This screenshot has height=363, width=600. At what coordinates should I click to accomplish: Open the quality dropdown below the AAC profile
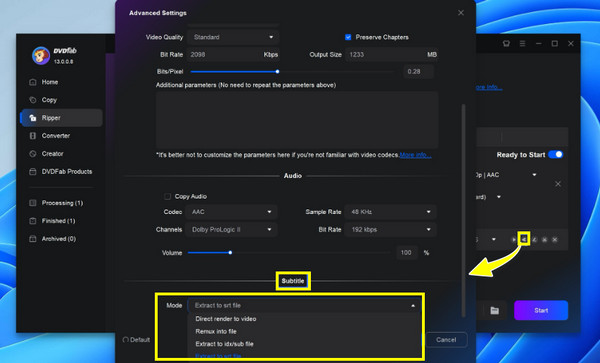click(x=499, y=197)
